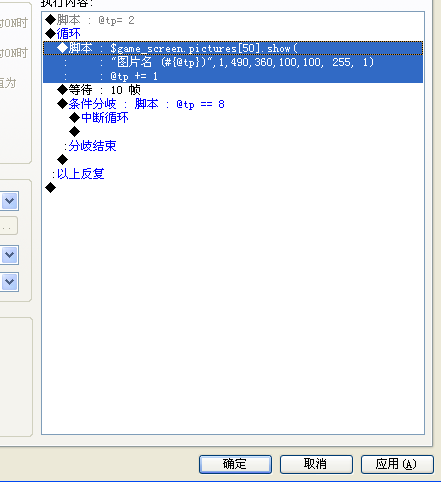Select the script line '$game_screen.pictures[50].show('

pyautogui.click(x=233, y=48)
